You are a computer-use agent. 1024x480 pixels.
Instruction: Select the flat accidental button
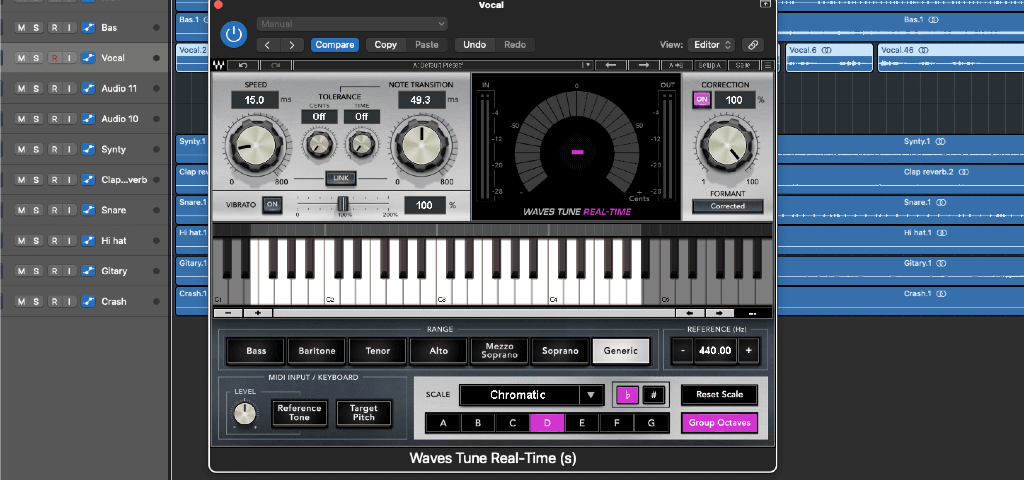click(628, 394)
